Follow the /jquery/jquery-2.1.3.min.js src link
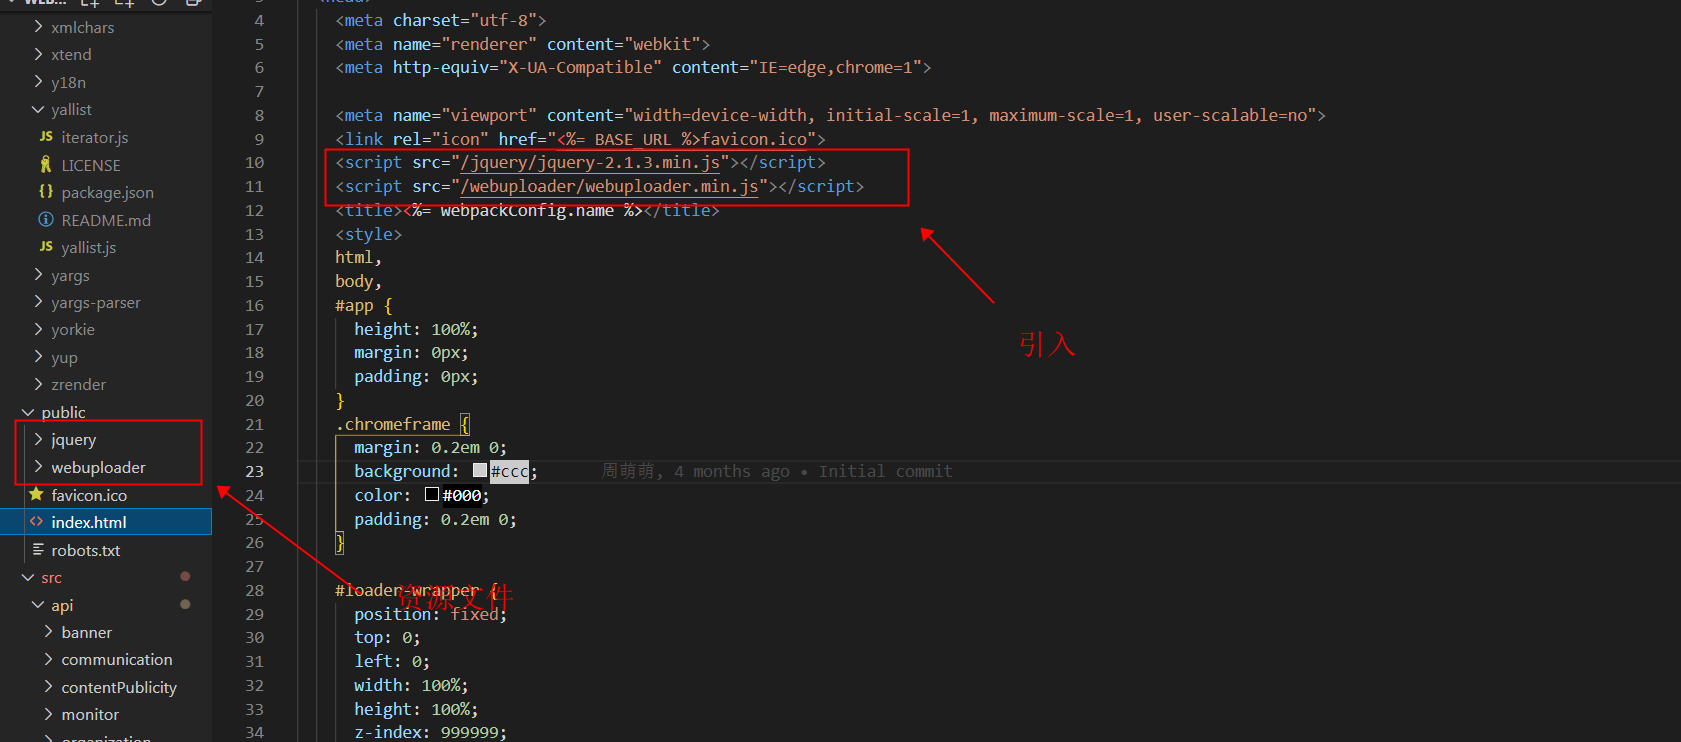The image size is (1681, 742). [590, 162]
